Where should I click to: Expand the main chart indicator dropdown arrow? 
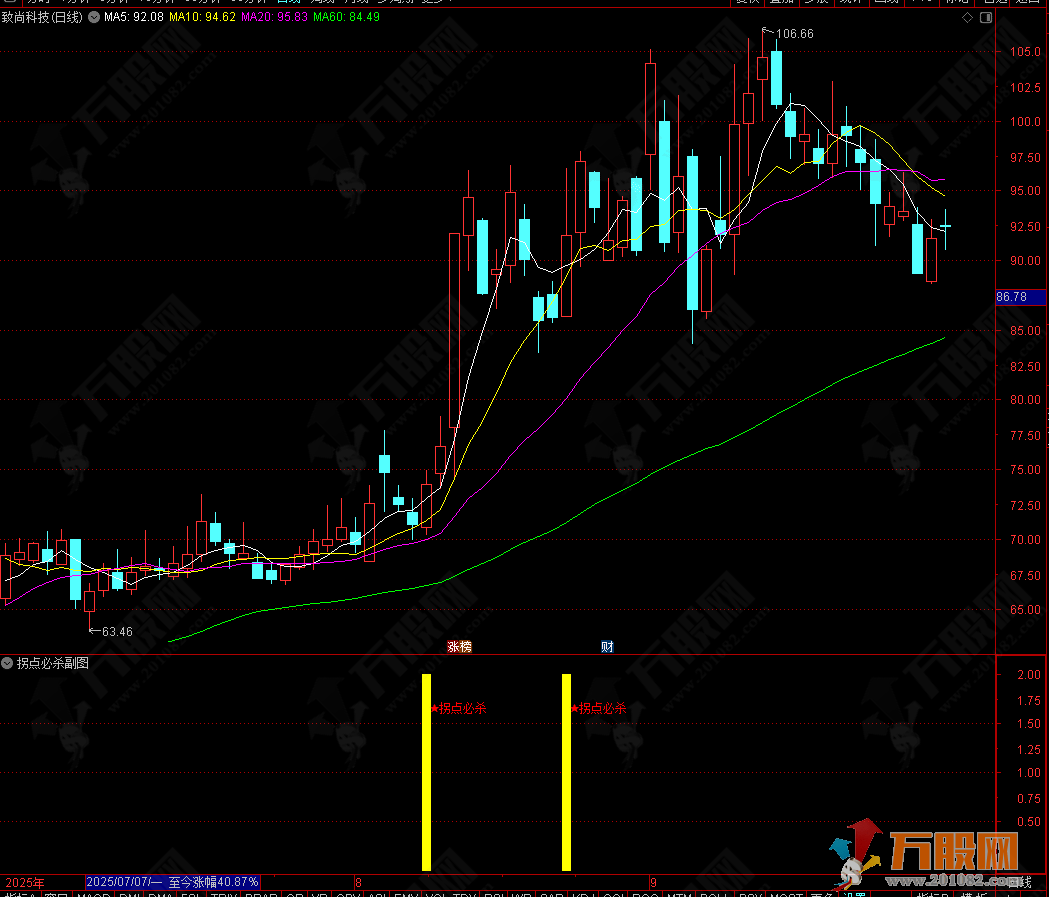point(95,17)
